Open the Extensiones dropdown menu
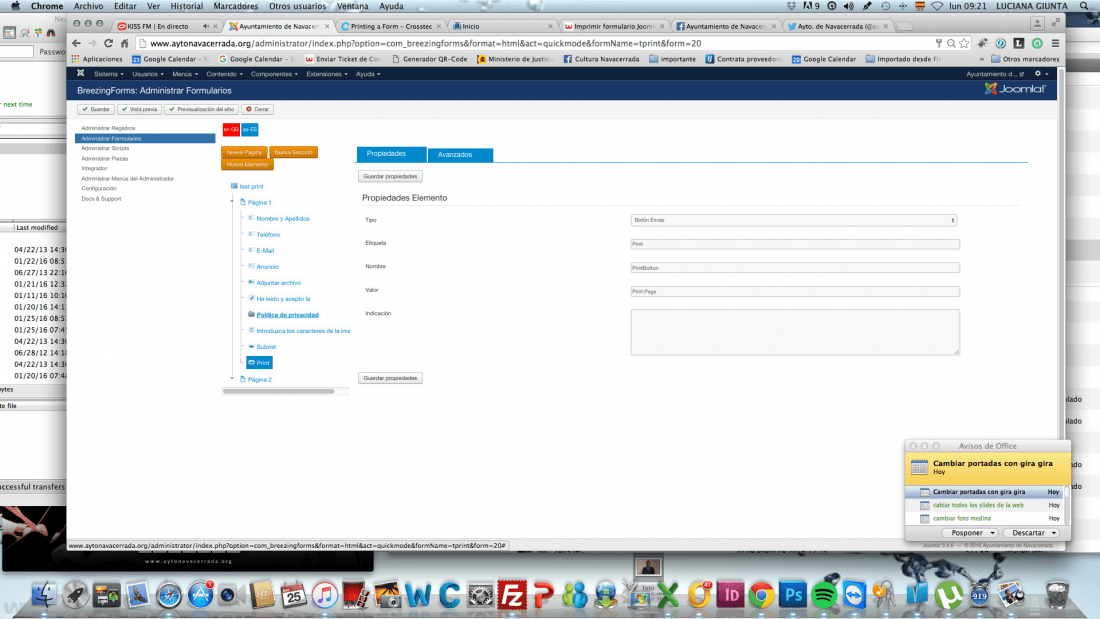1100x619 pixels. click(x=326, y=74)
